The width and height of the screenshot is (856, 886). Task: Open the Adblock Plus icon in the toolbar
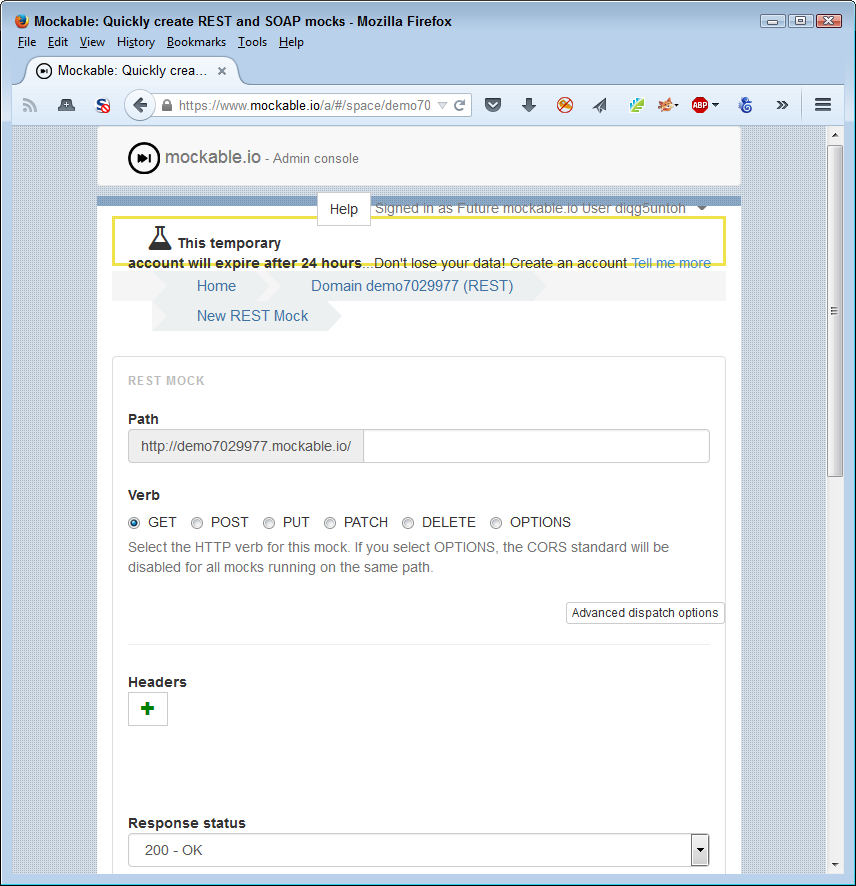coord(699,104)
